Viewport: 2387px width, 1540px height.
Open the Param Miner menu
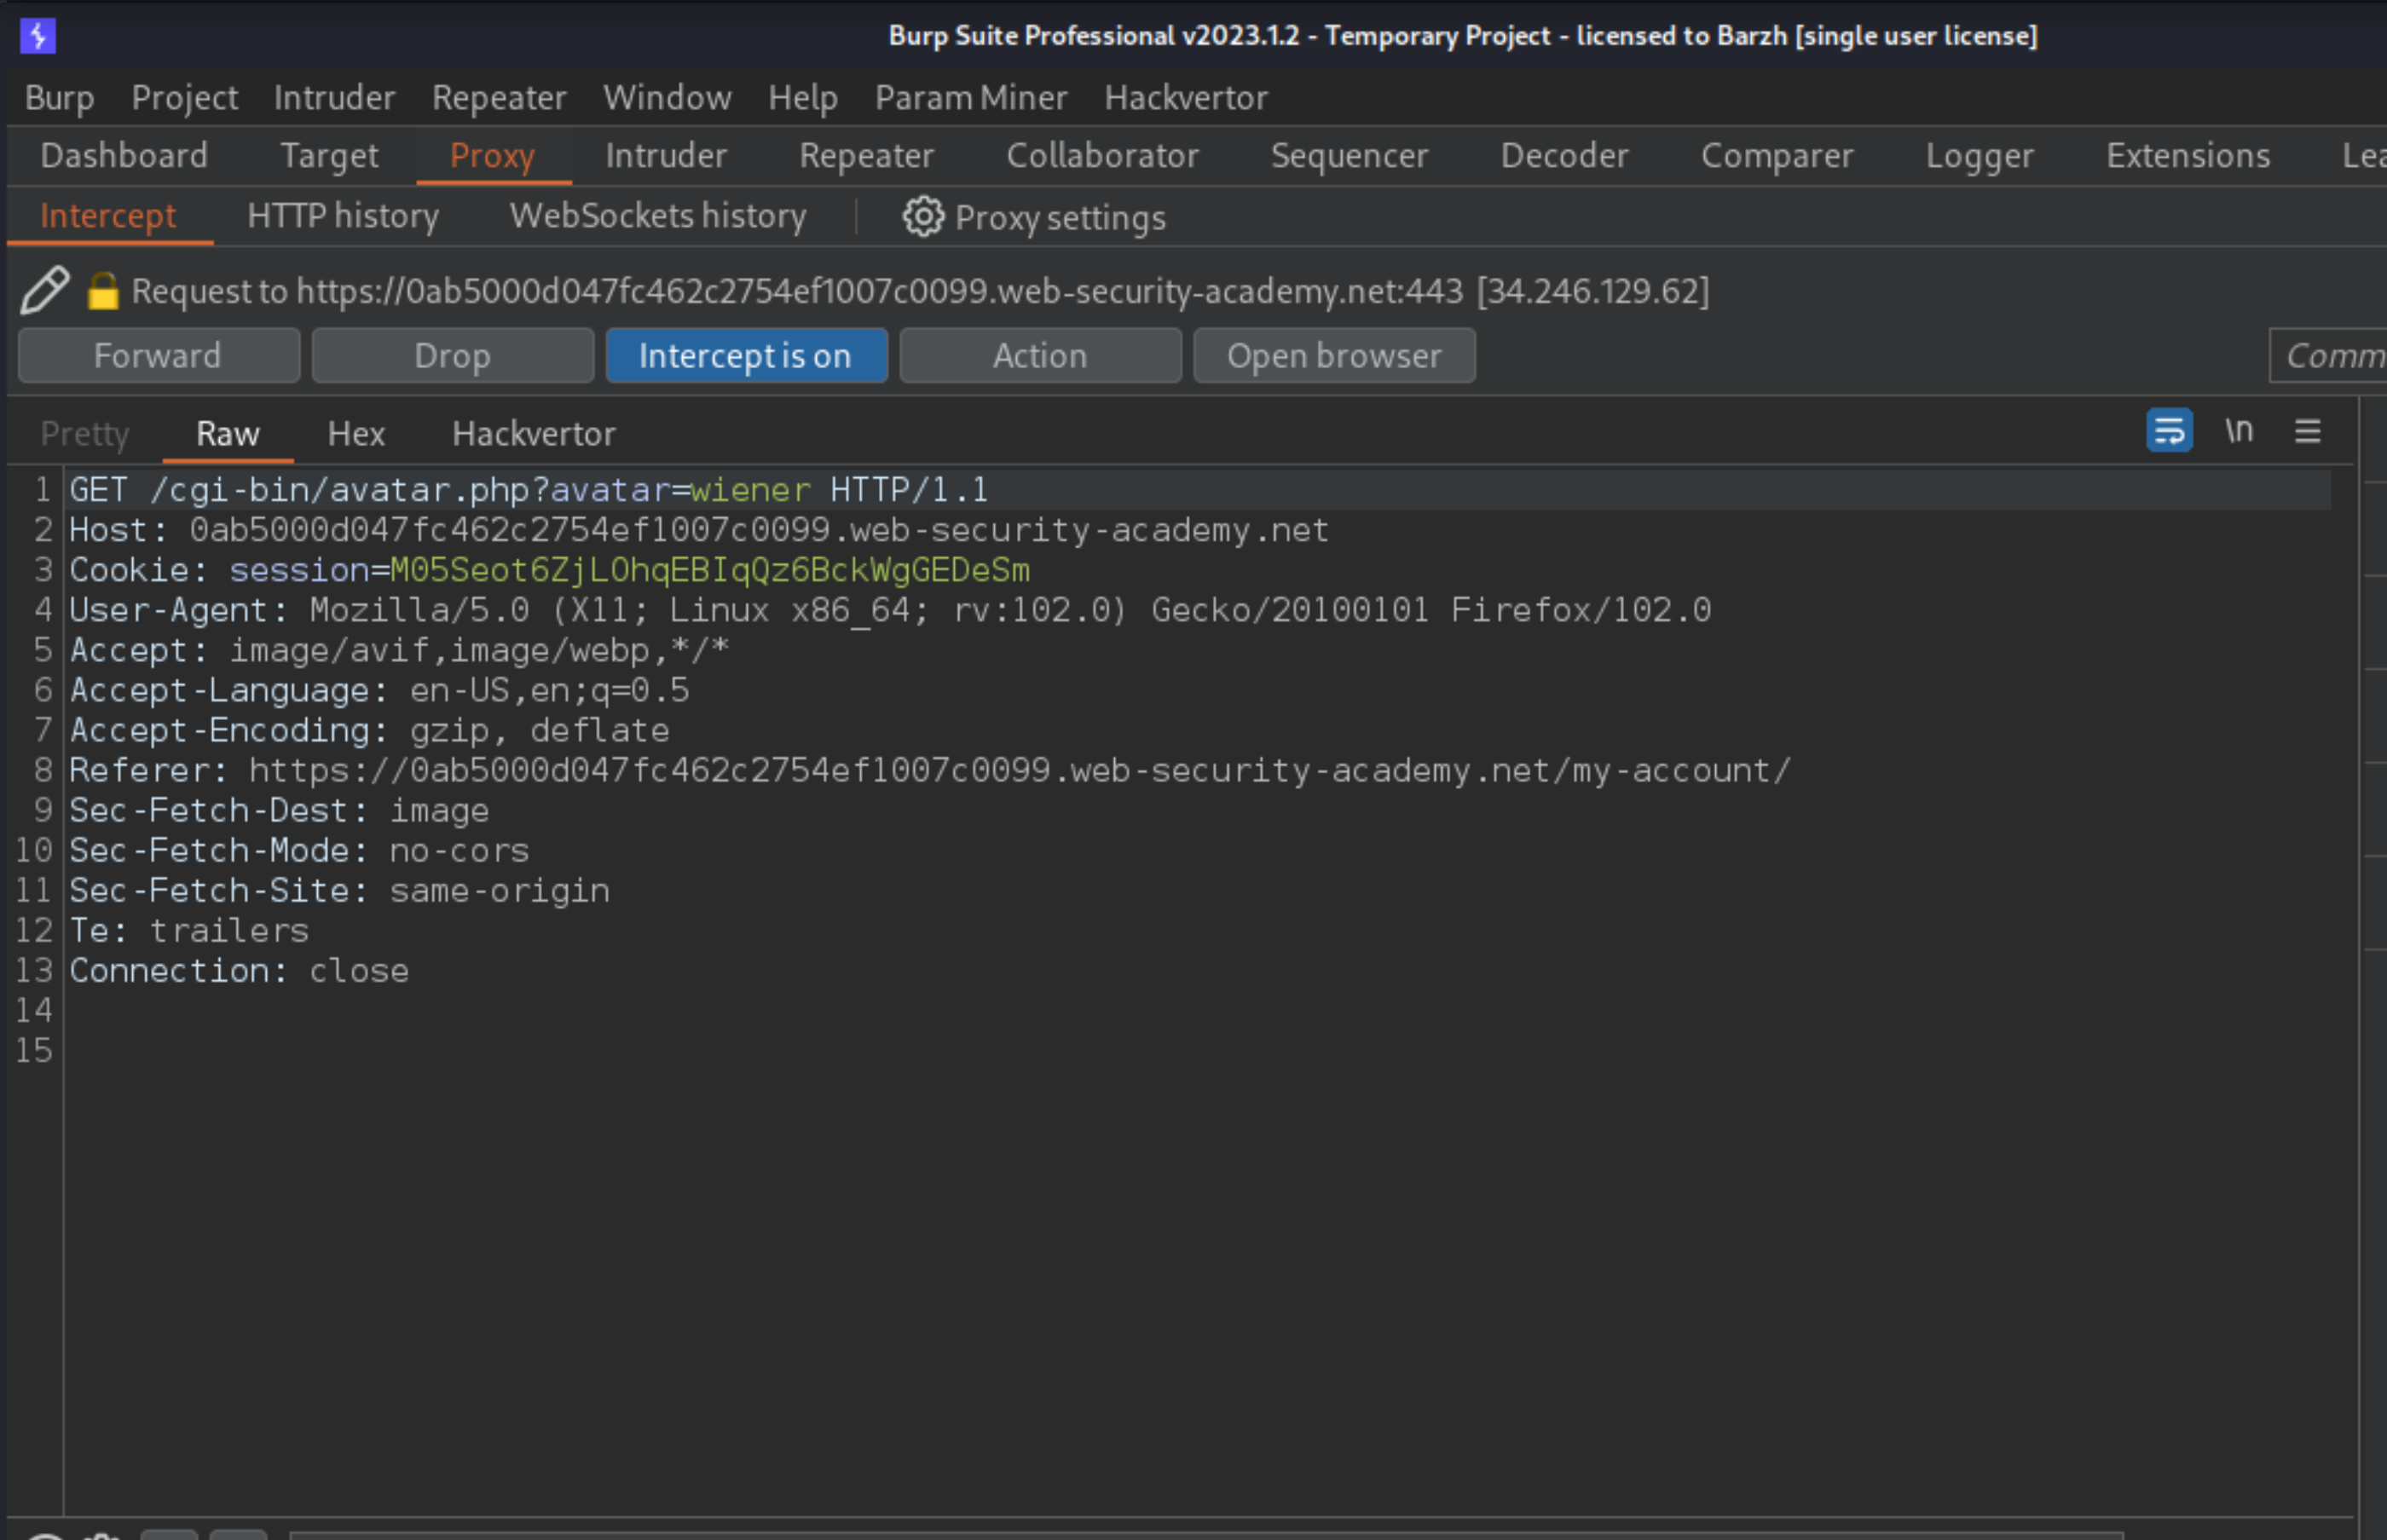(971, 98)
